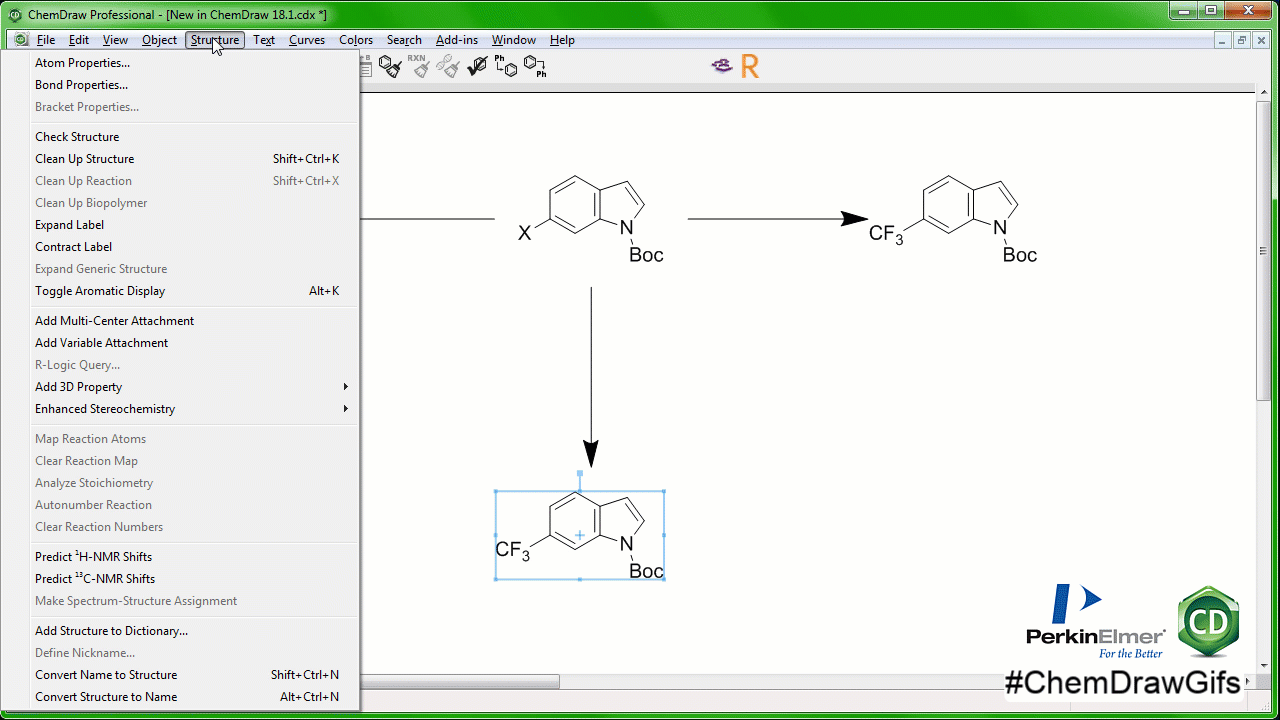Open Atom Properties dialog entry
The height and width of the screenshot is (720, 1280).
coord(82,63)
